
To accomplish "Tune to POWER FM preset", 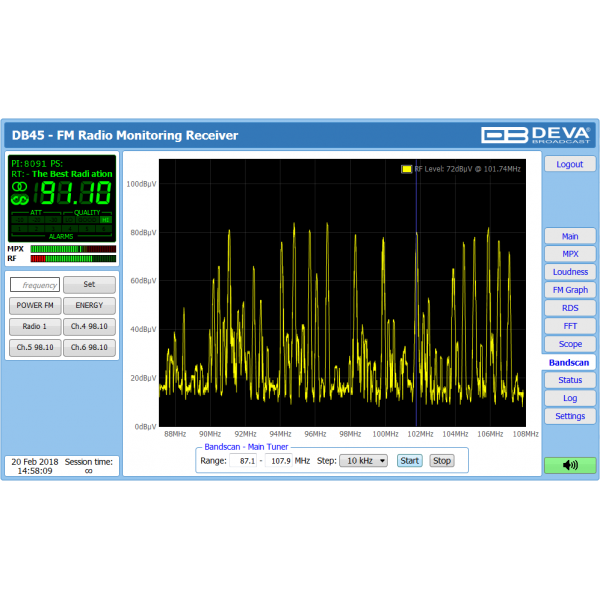I will [x=35, y=305].
